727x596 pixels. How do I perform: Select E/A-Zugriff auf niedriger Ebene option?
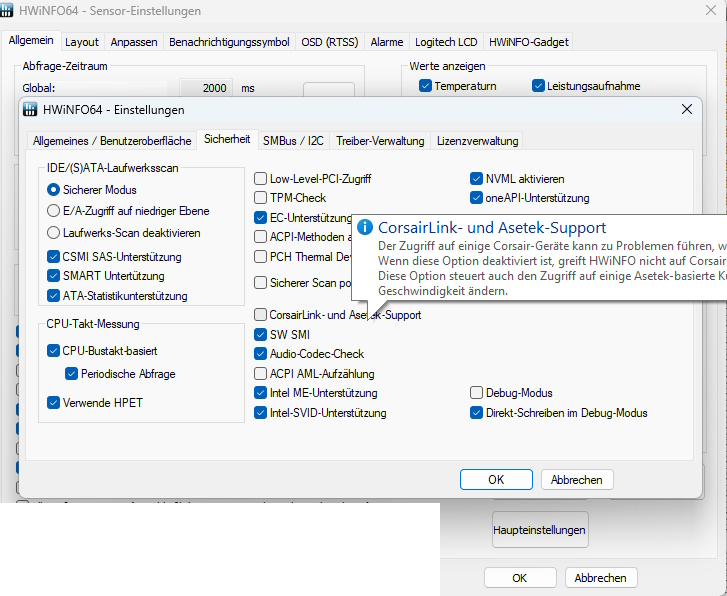[53, 211]
